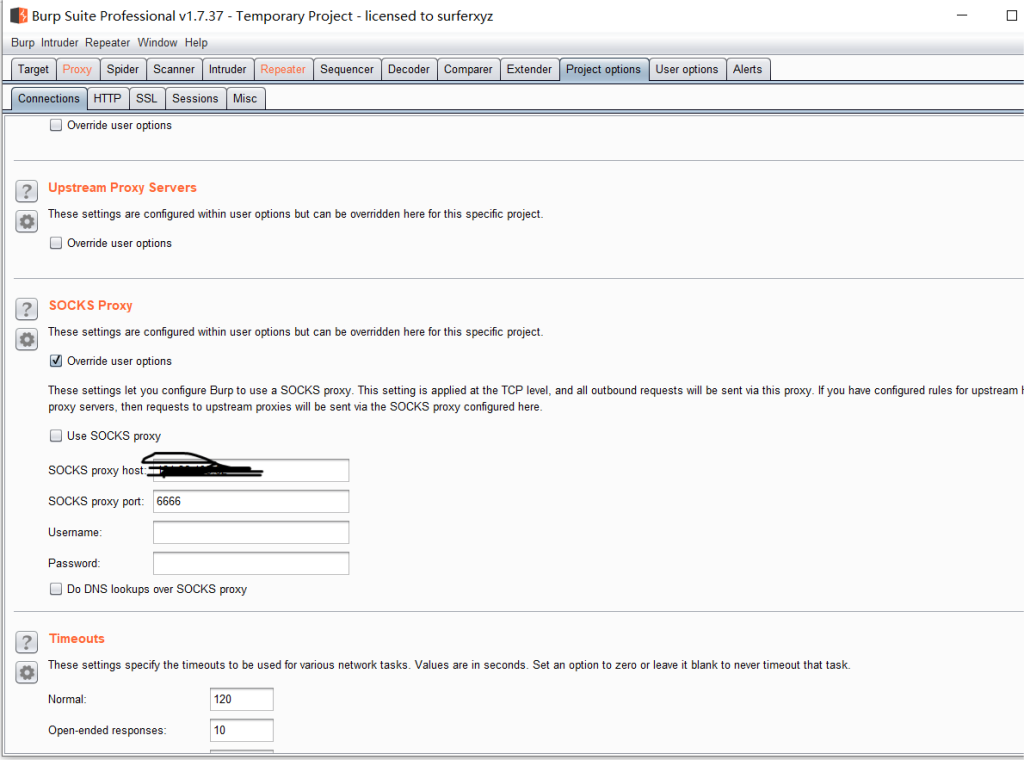
Task: Uncheck Override user options under SOCKS Proxy
Action: click(56, 361)
